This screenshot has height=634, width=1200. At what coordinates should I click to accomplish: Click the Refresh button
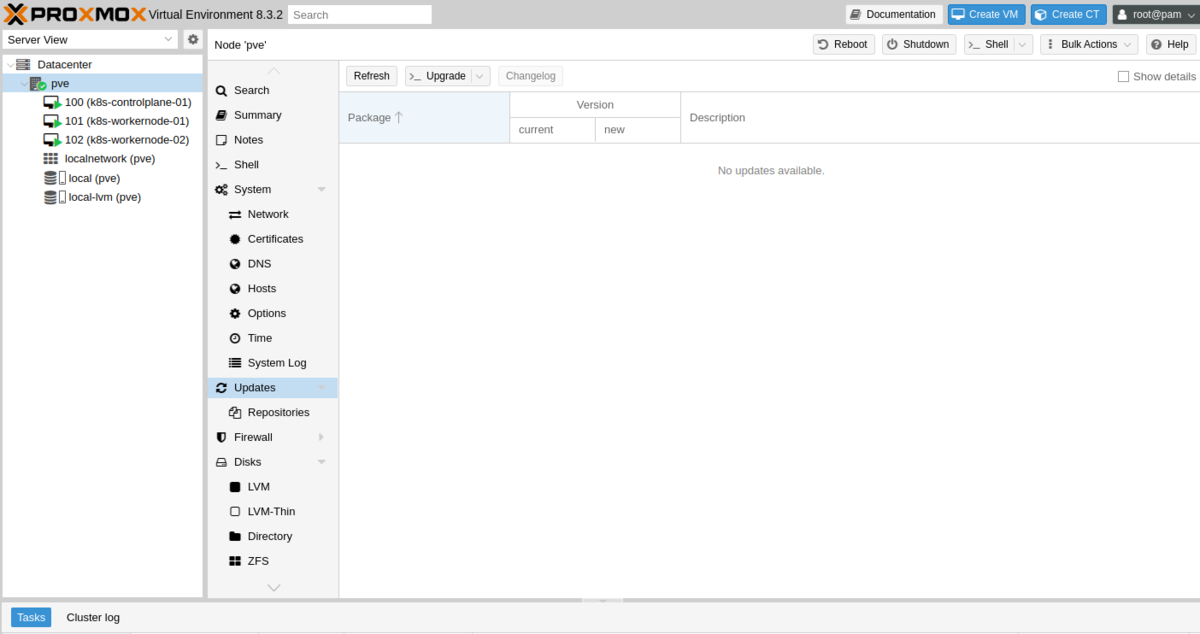coord(372,76)
